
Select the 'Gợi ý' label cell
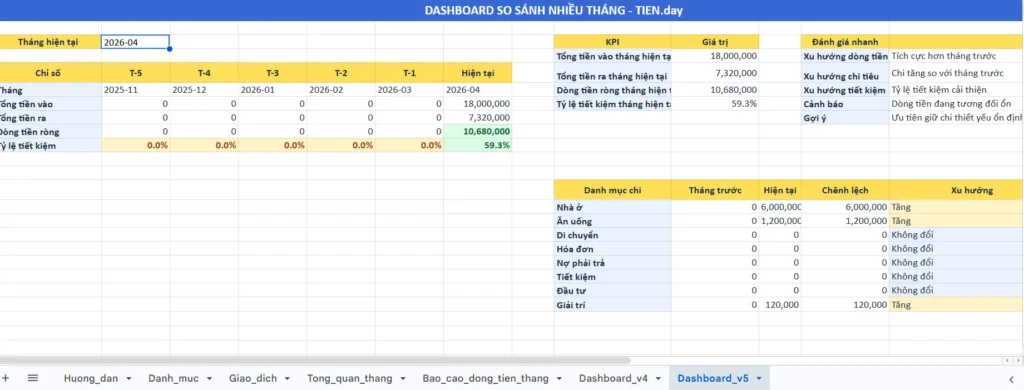pos(845,118)
